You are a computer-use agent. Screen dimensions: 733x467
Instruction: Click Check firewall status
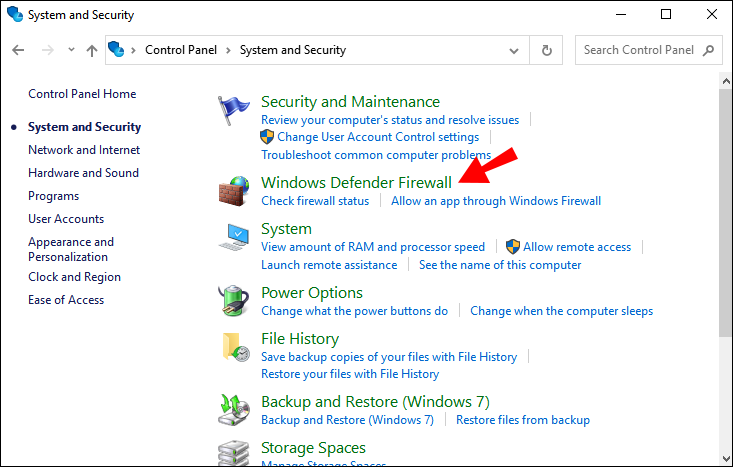click(x=315, y=201)
